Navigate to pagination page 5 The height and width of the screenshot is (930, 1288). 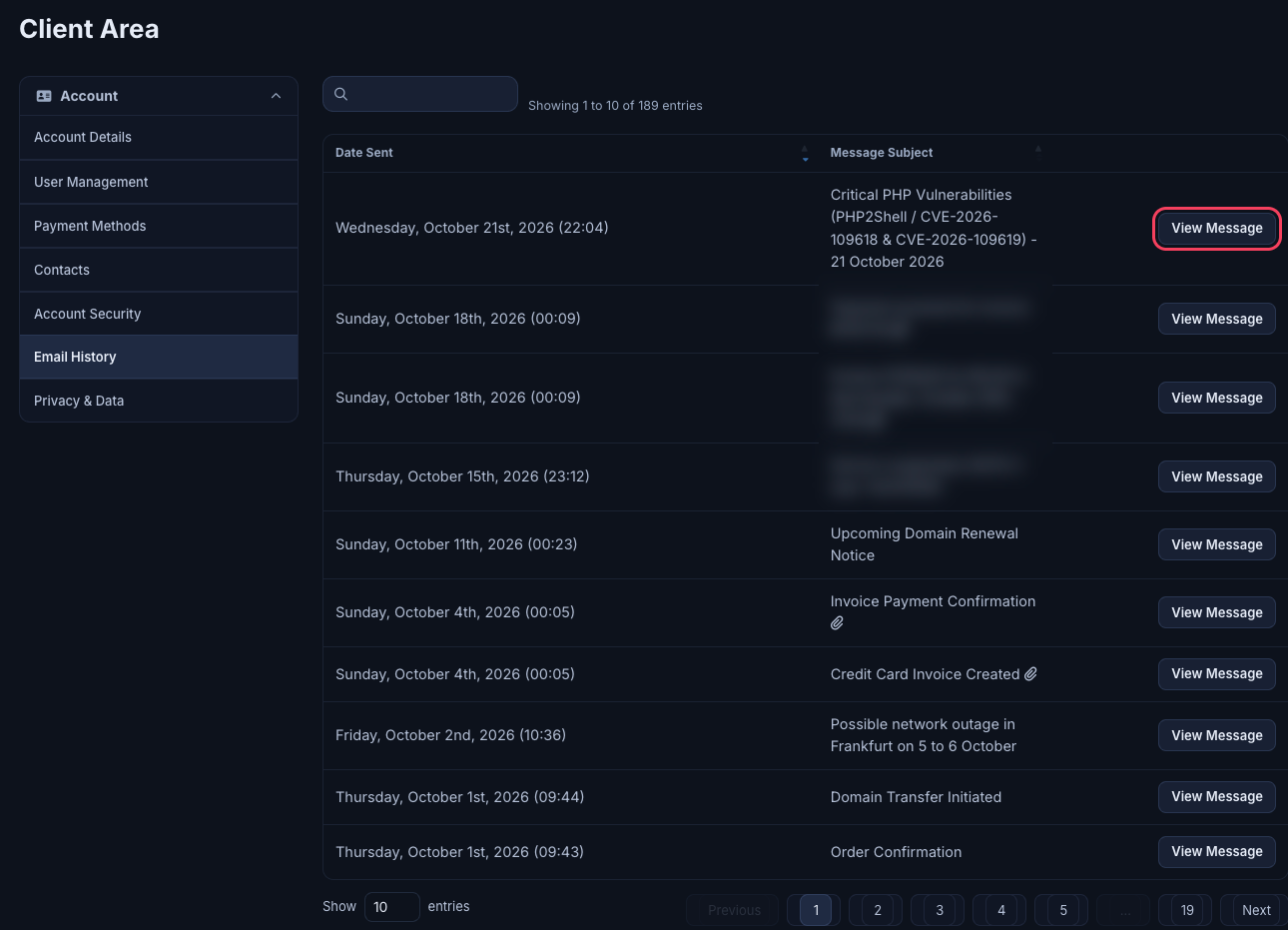click(x=1063, y=910)
